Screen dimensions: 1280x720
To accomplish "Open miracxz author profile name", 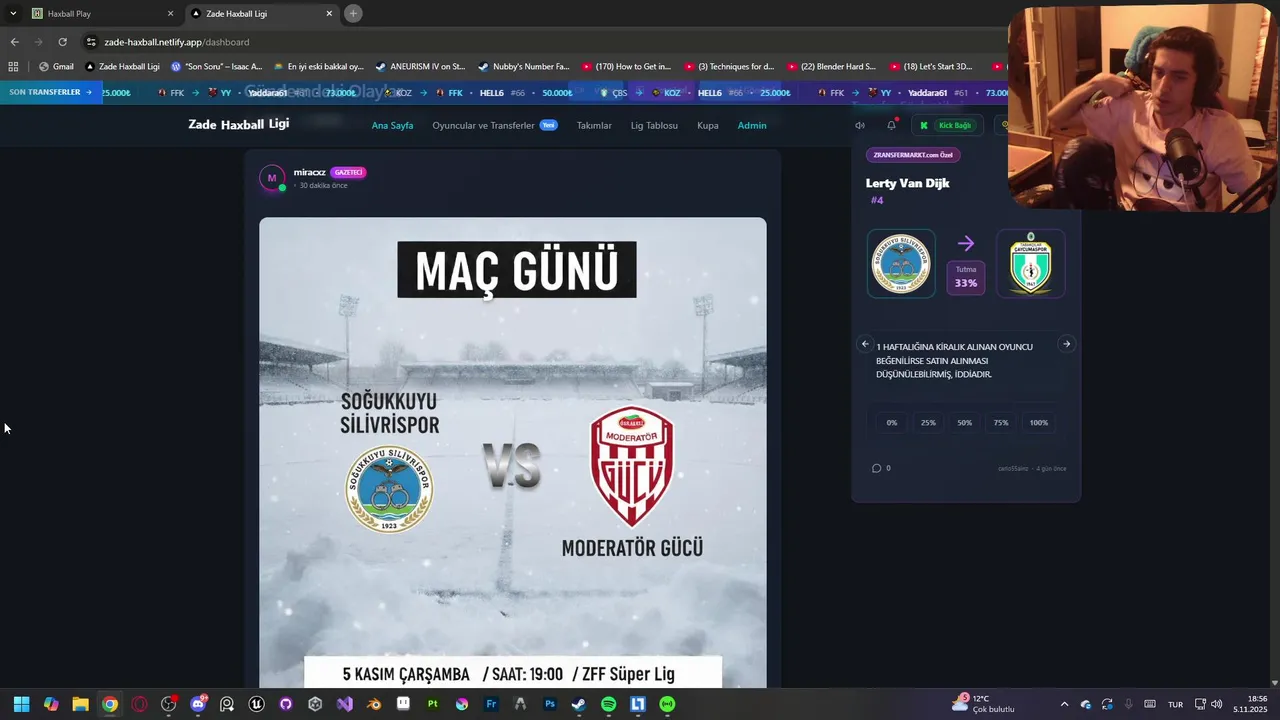I will coord(310,172).
